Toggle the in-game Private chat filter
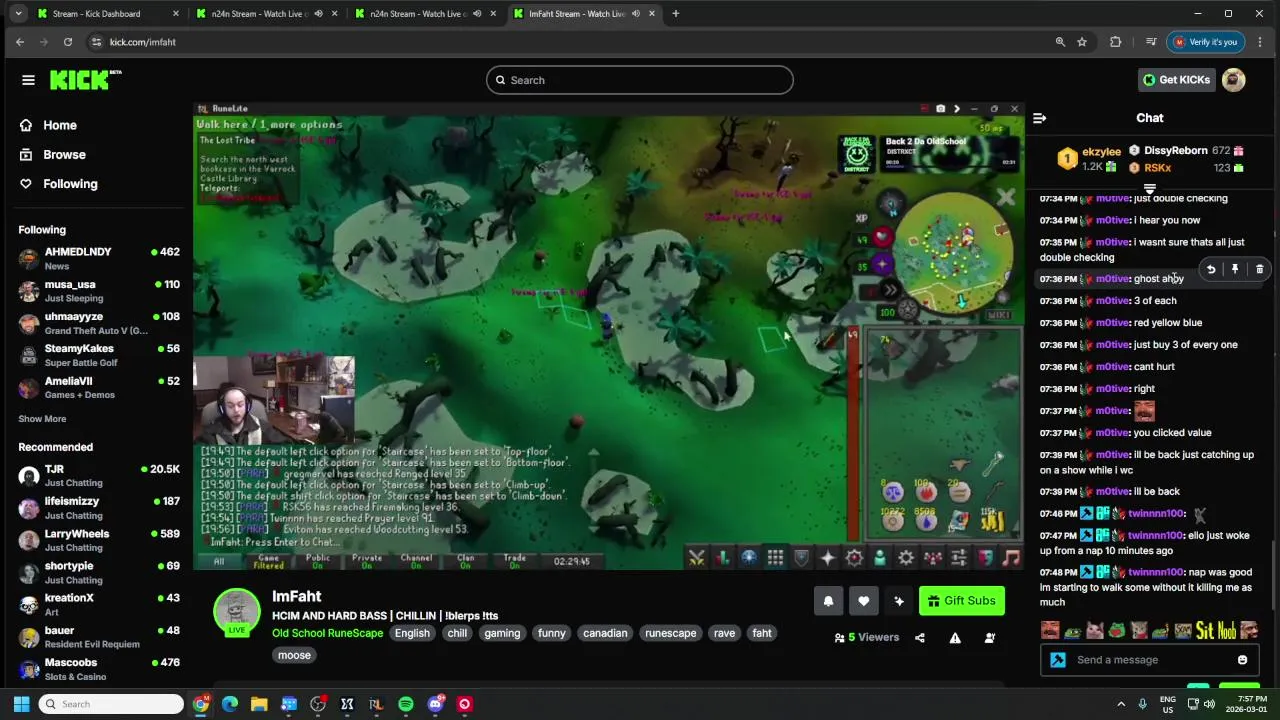This screenshot has width=1280, height=720. coord(367,561)
